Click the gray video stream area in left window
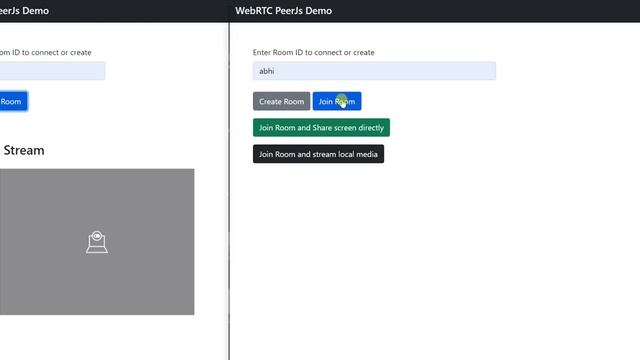 pos(97,242)
